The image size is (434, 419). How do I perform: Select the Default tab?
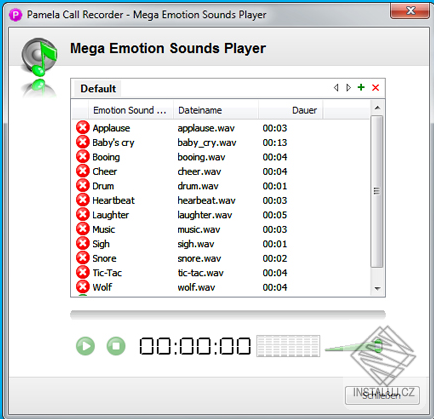(x=98, y=89)
